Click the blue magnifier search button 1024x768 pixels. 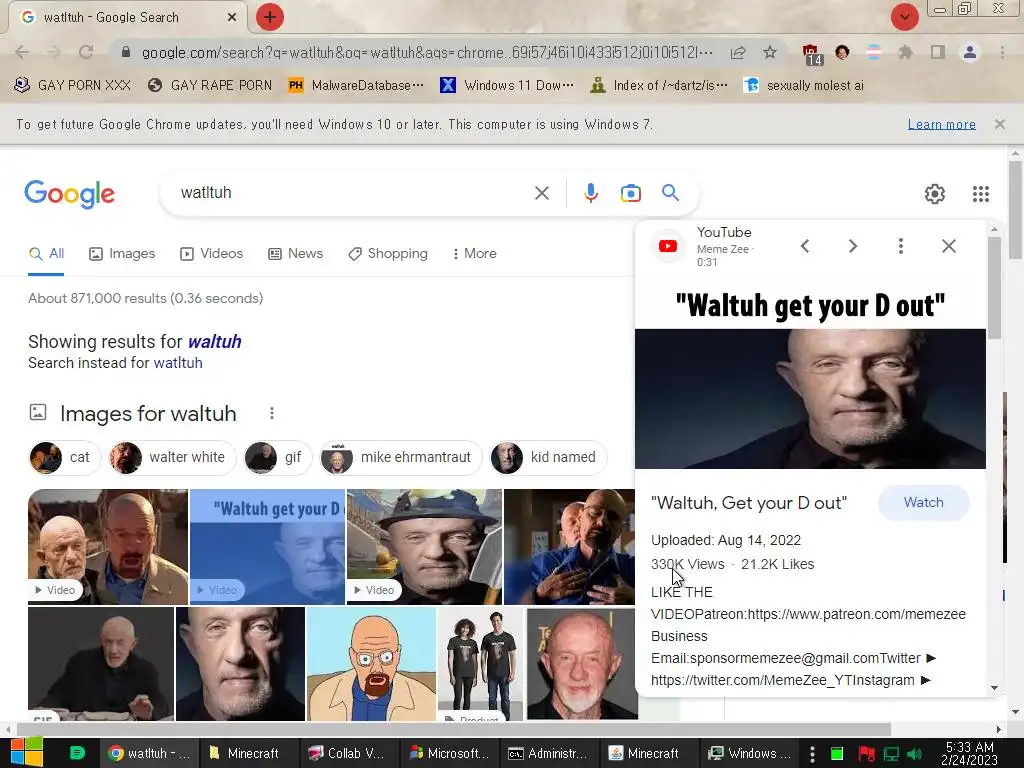tap(670, 193)
